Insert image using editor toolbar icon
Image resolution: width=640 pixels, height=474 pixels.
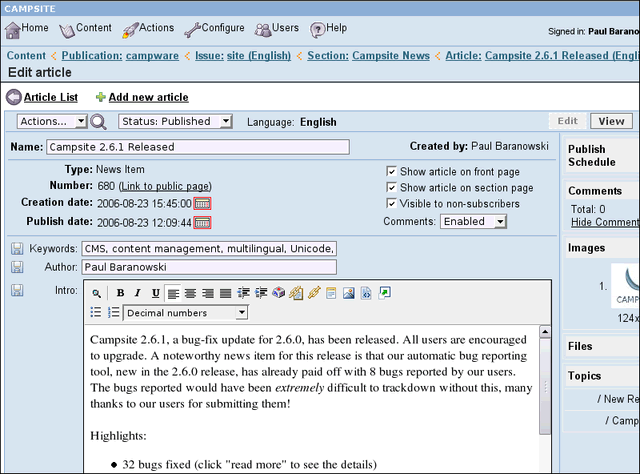(x=349, y=293)
